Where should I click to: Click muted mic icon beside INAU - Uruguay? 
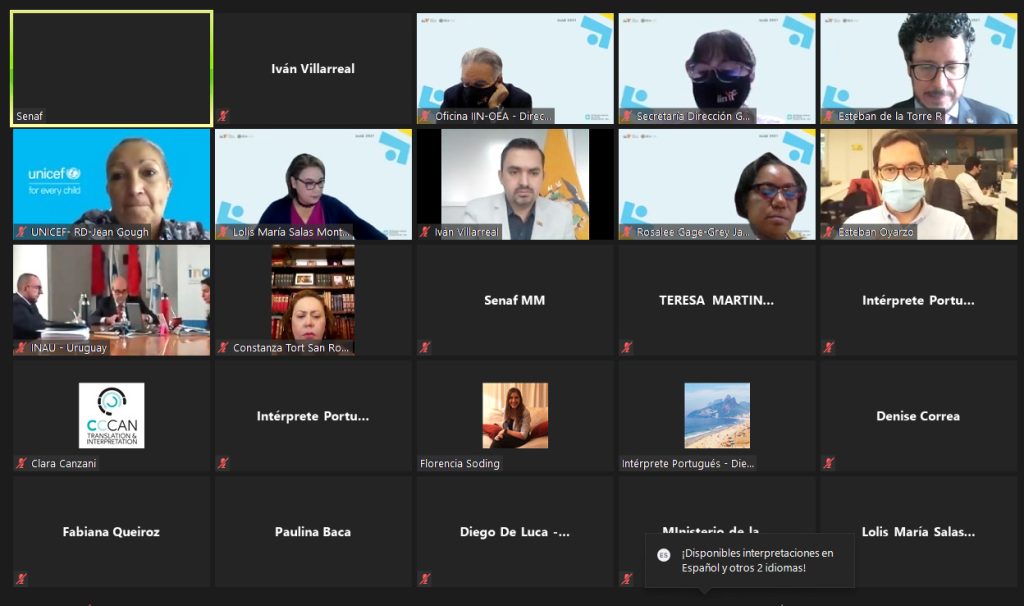(x=21, y=347)
